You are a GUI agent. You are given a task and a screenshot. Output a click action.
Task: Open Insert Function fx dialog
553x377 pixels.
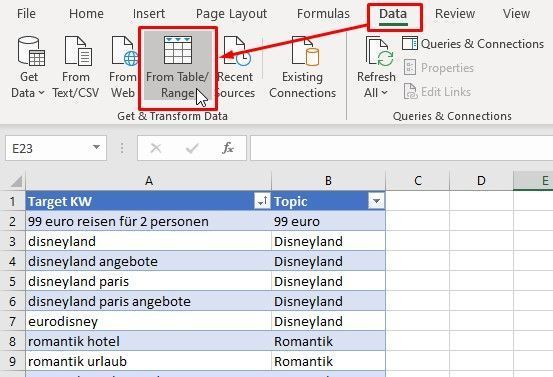click(227, 148)
